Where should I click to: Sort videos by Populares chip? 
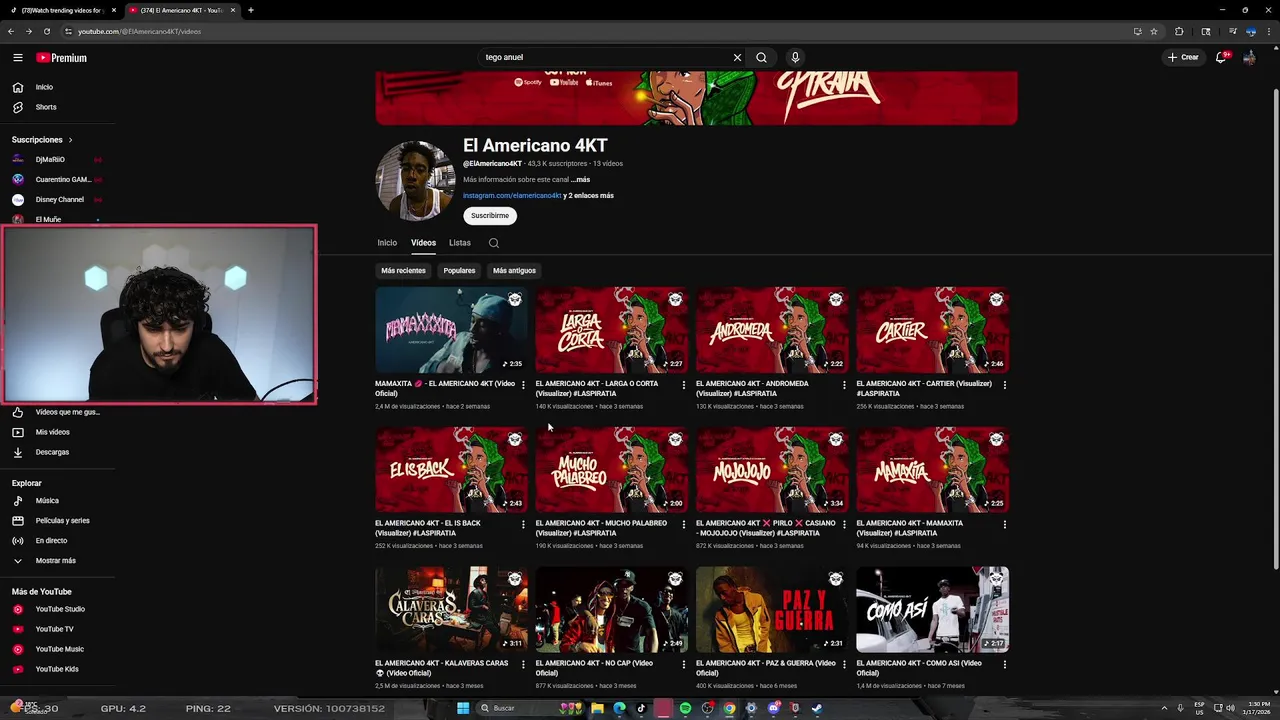(459, 271)
